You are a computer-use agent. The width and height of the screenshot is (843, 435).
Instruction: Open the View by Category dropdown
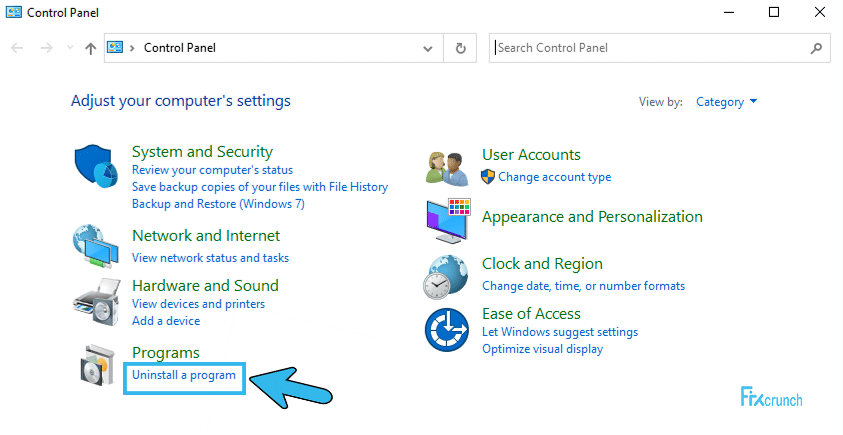coord(726,102)
